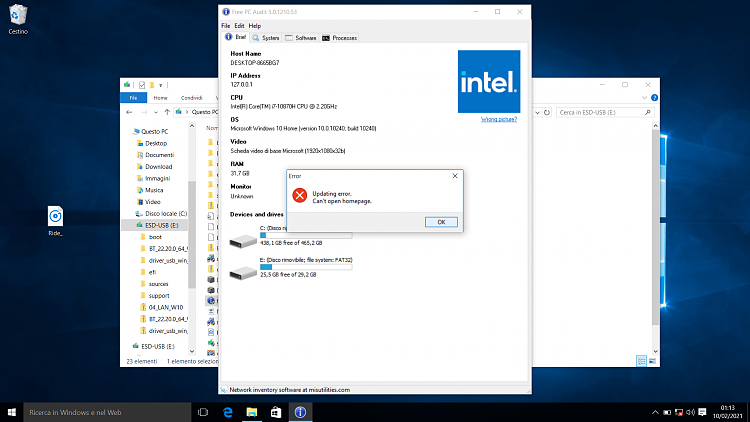Image resolution: width=750 pixels, height=422 pixels.
Task: Open the Help menu
Action: pyautogui.click(x=255, y=25)
